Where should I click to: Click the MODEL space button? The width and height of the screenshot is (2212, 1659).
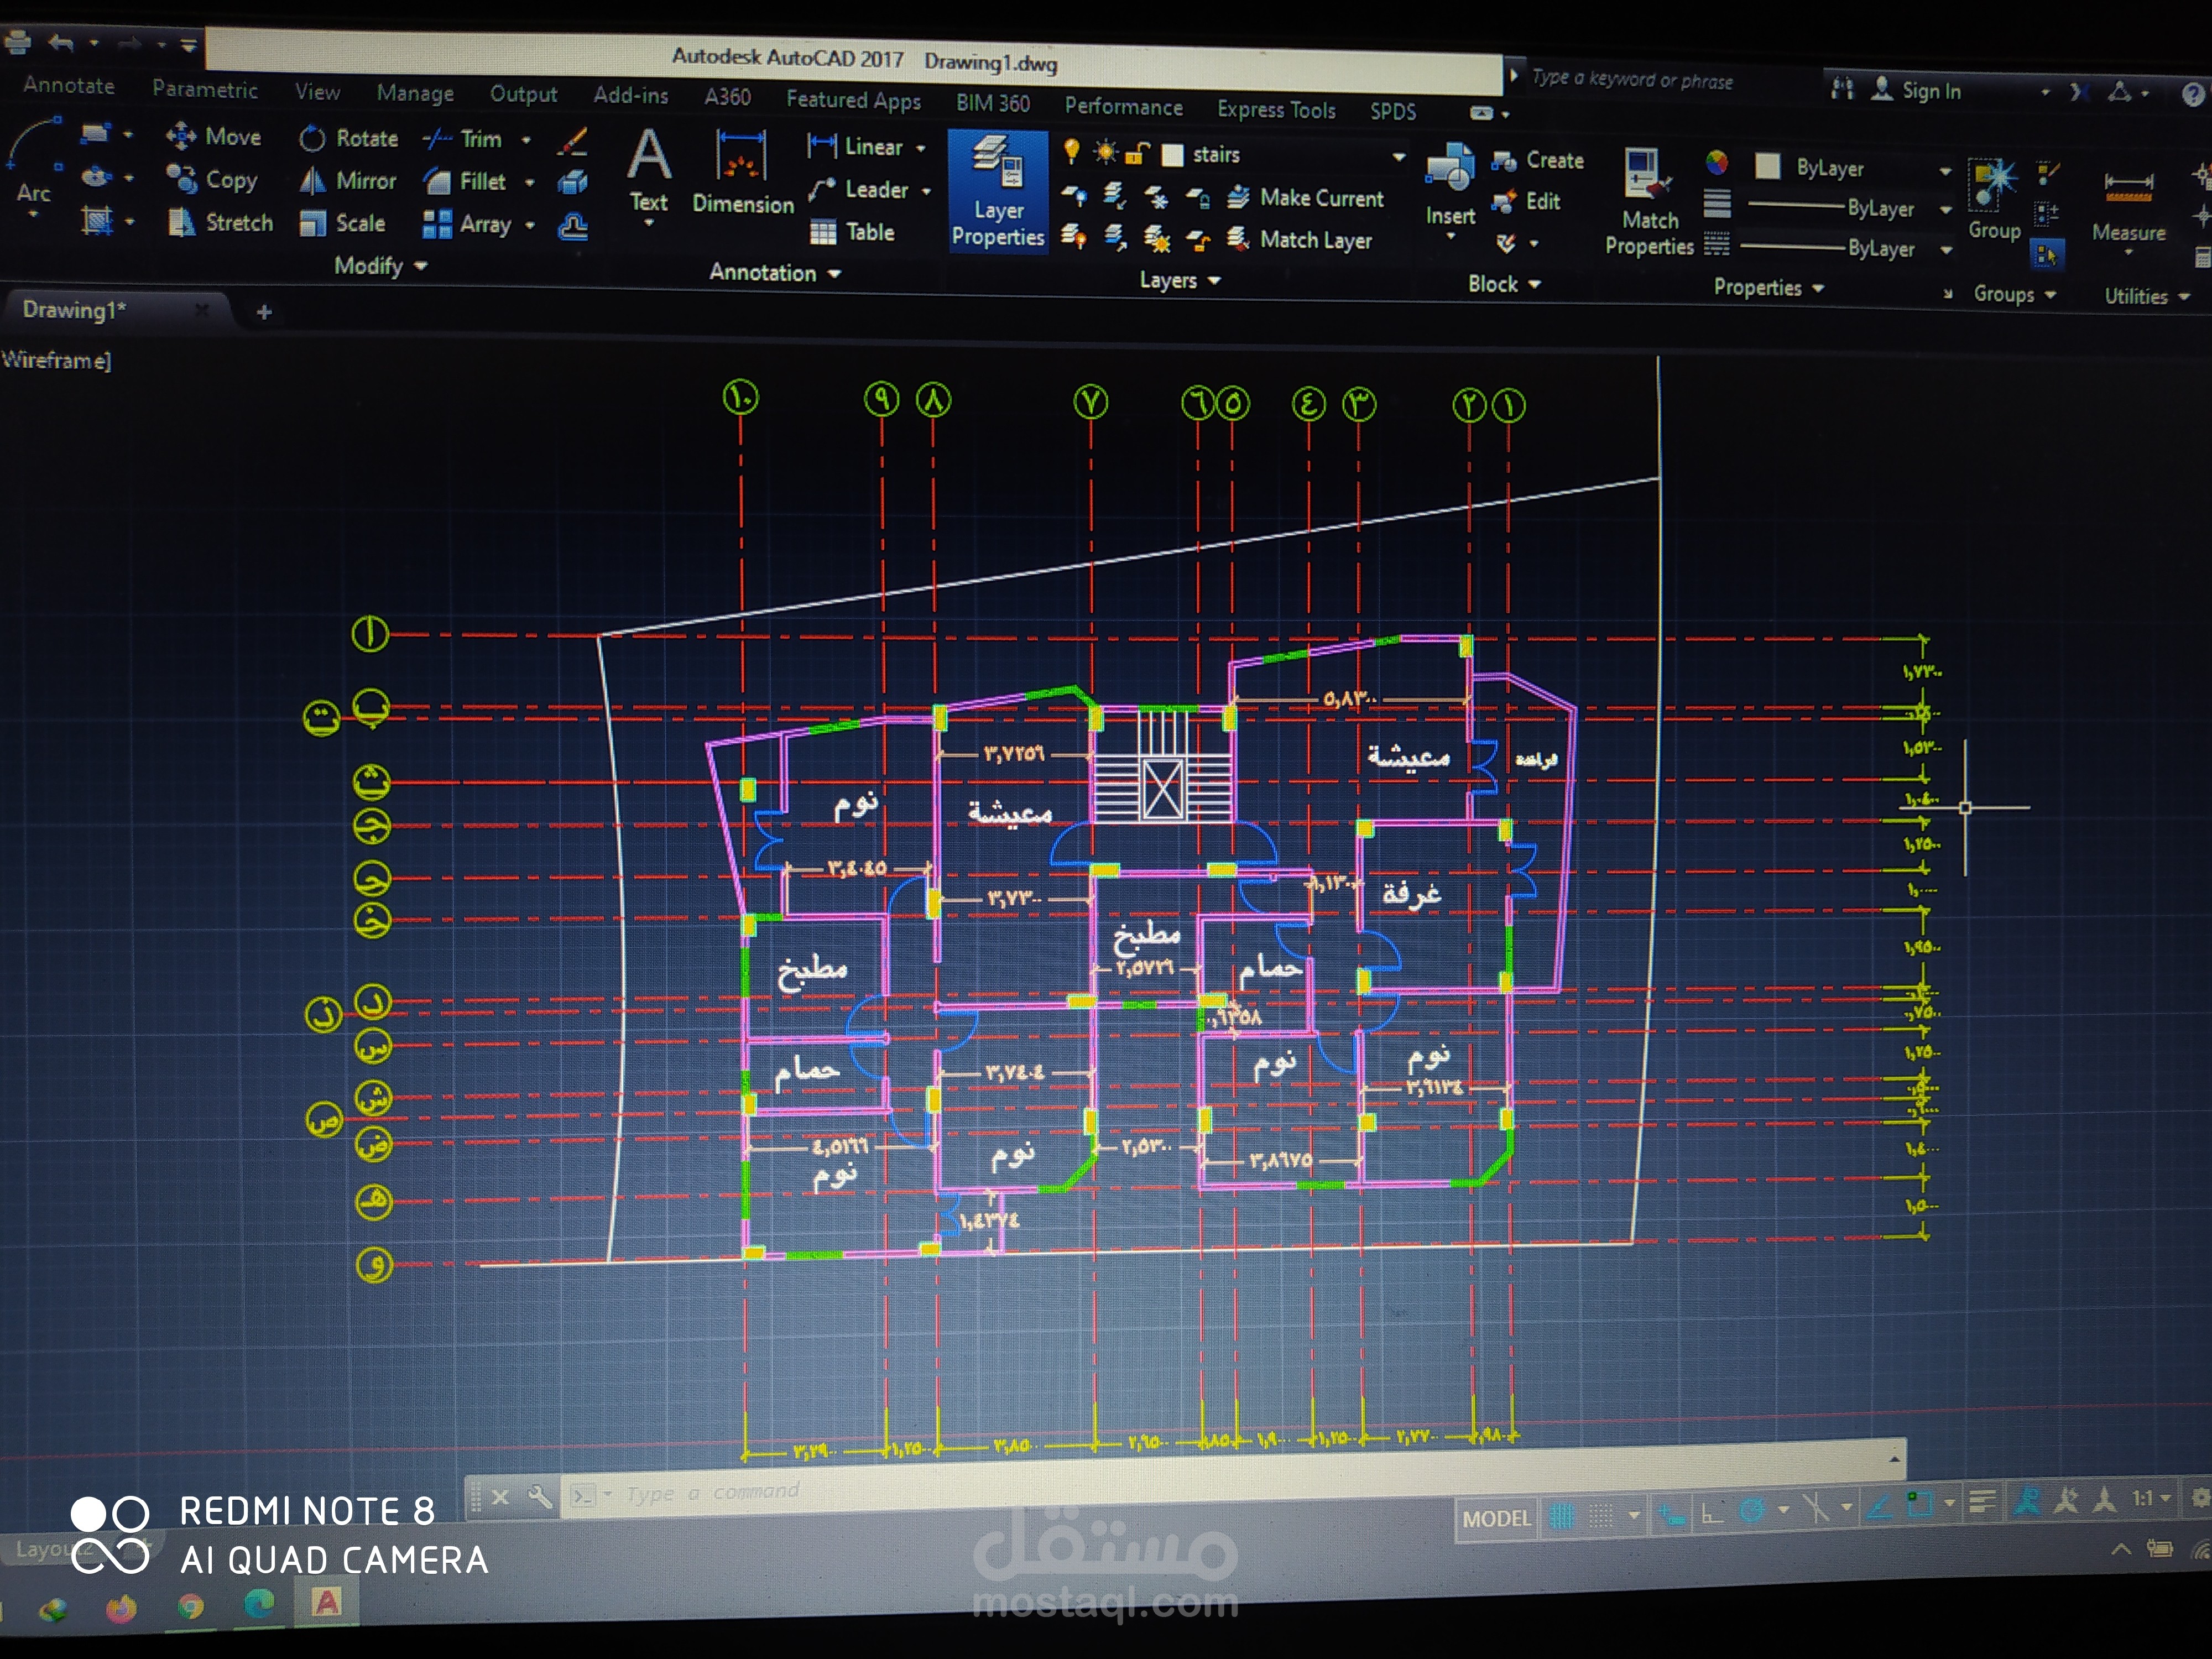(1496, 1519)
